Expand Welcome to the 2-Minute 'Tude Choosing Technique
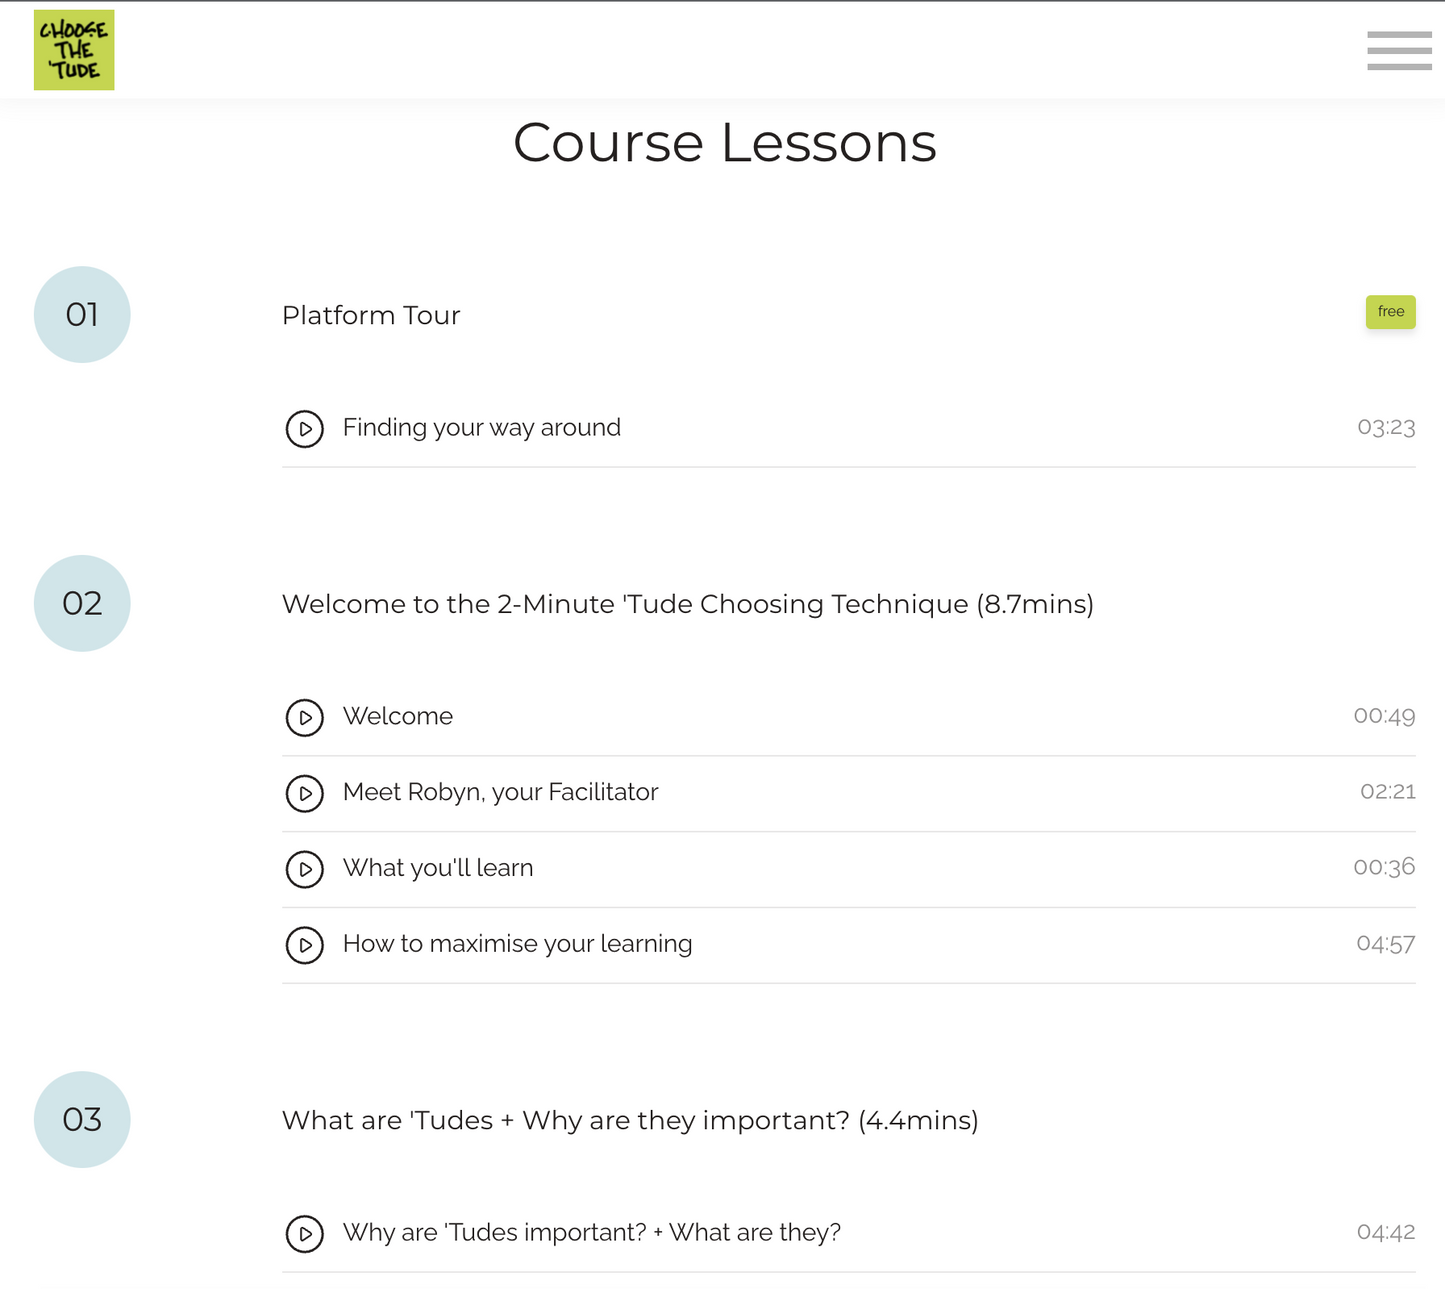1445x1289 pixels. click(x=687, y=605)
